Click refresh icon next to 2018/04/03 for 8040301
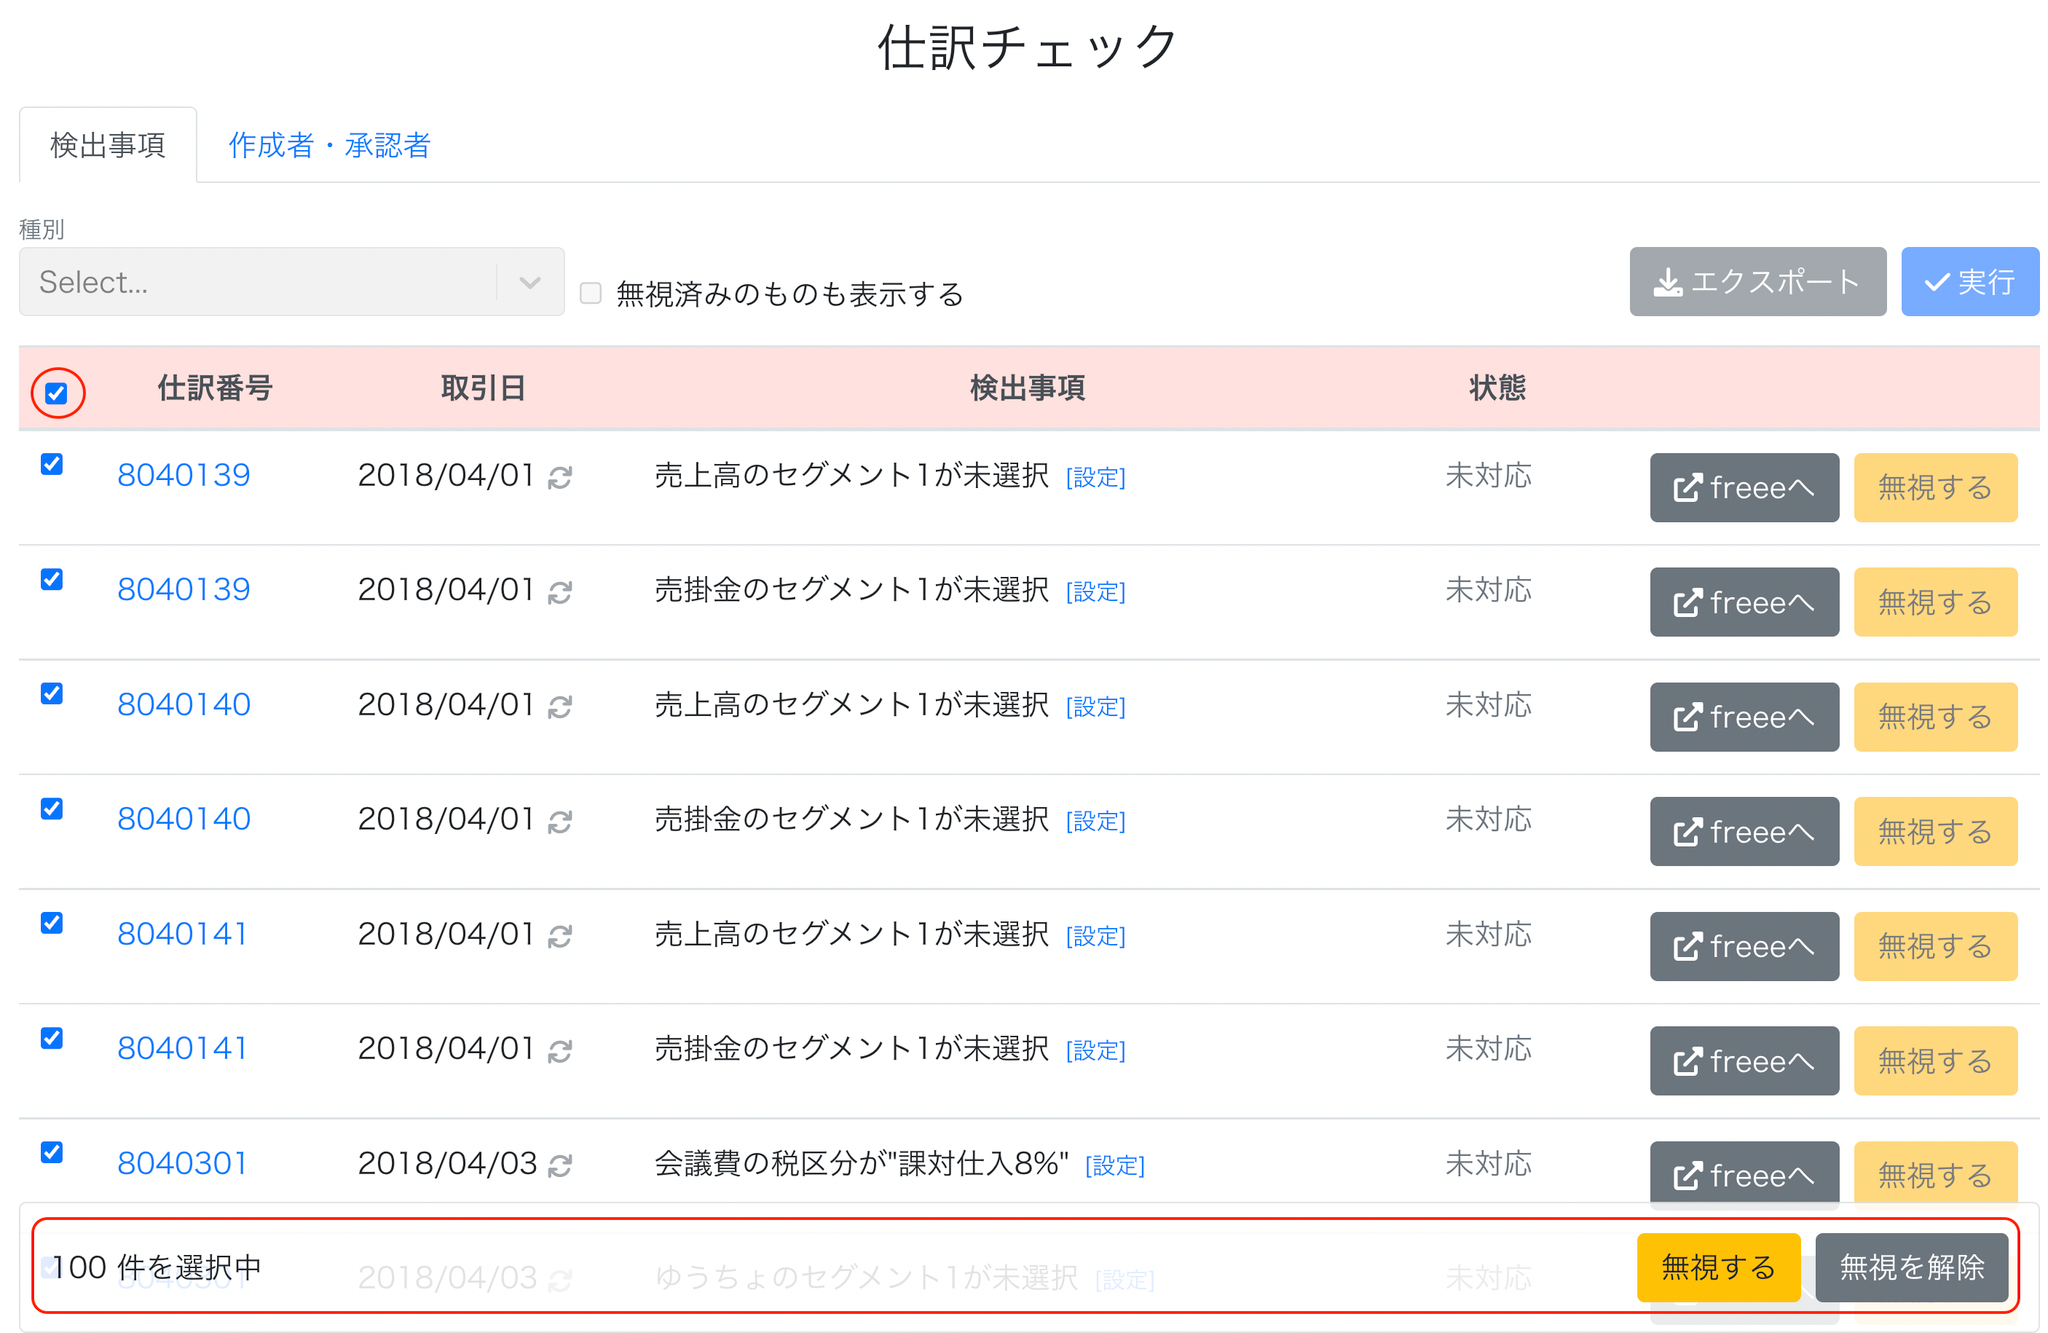Viewport: 2048px width, 1333px height. [560, 1165]
